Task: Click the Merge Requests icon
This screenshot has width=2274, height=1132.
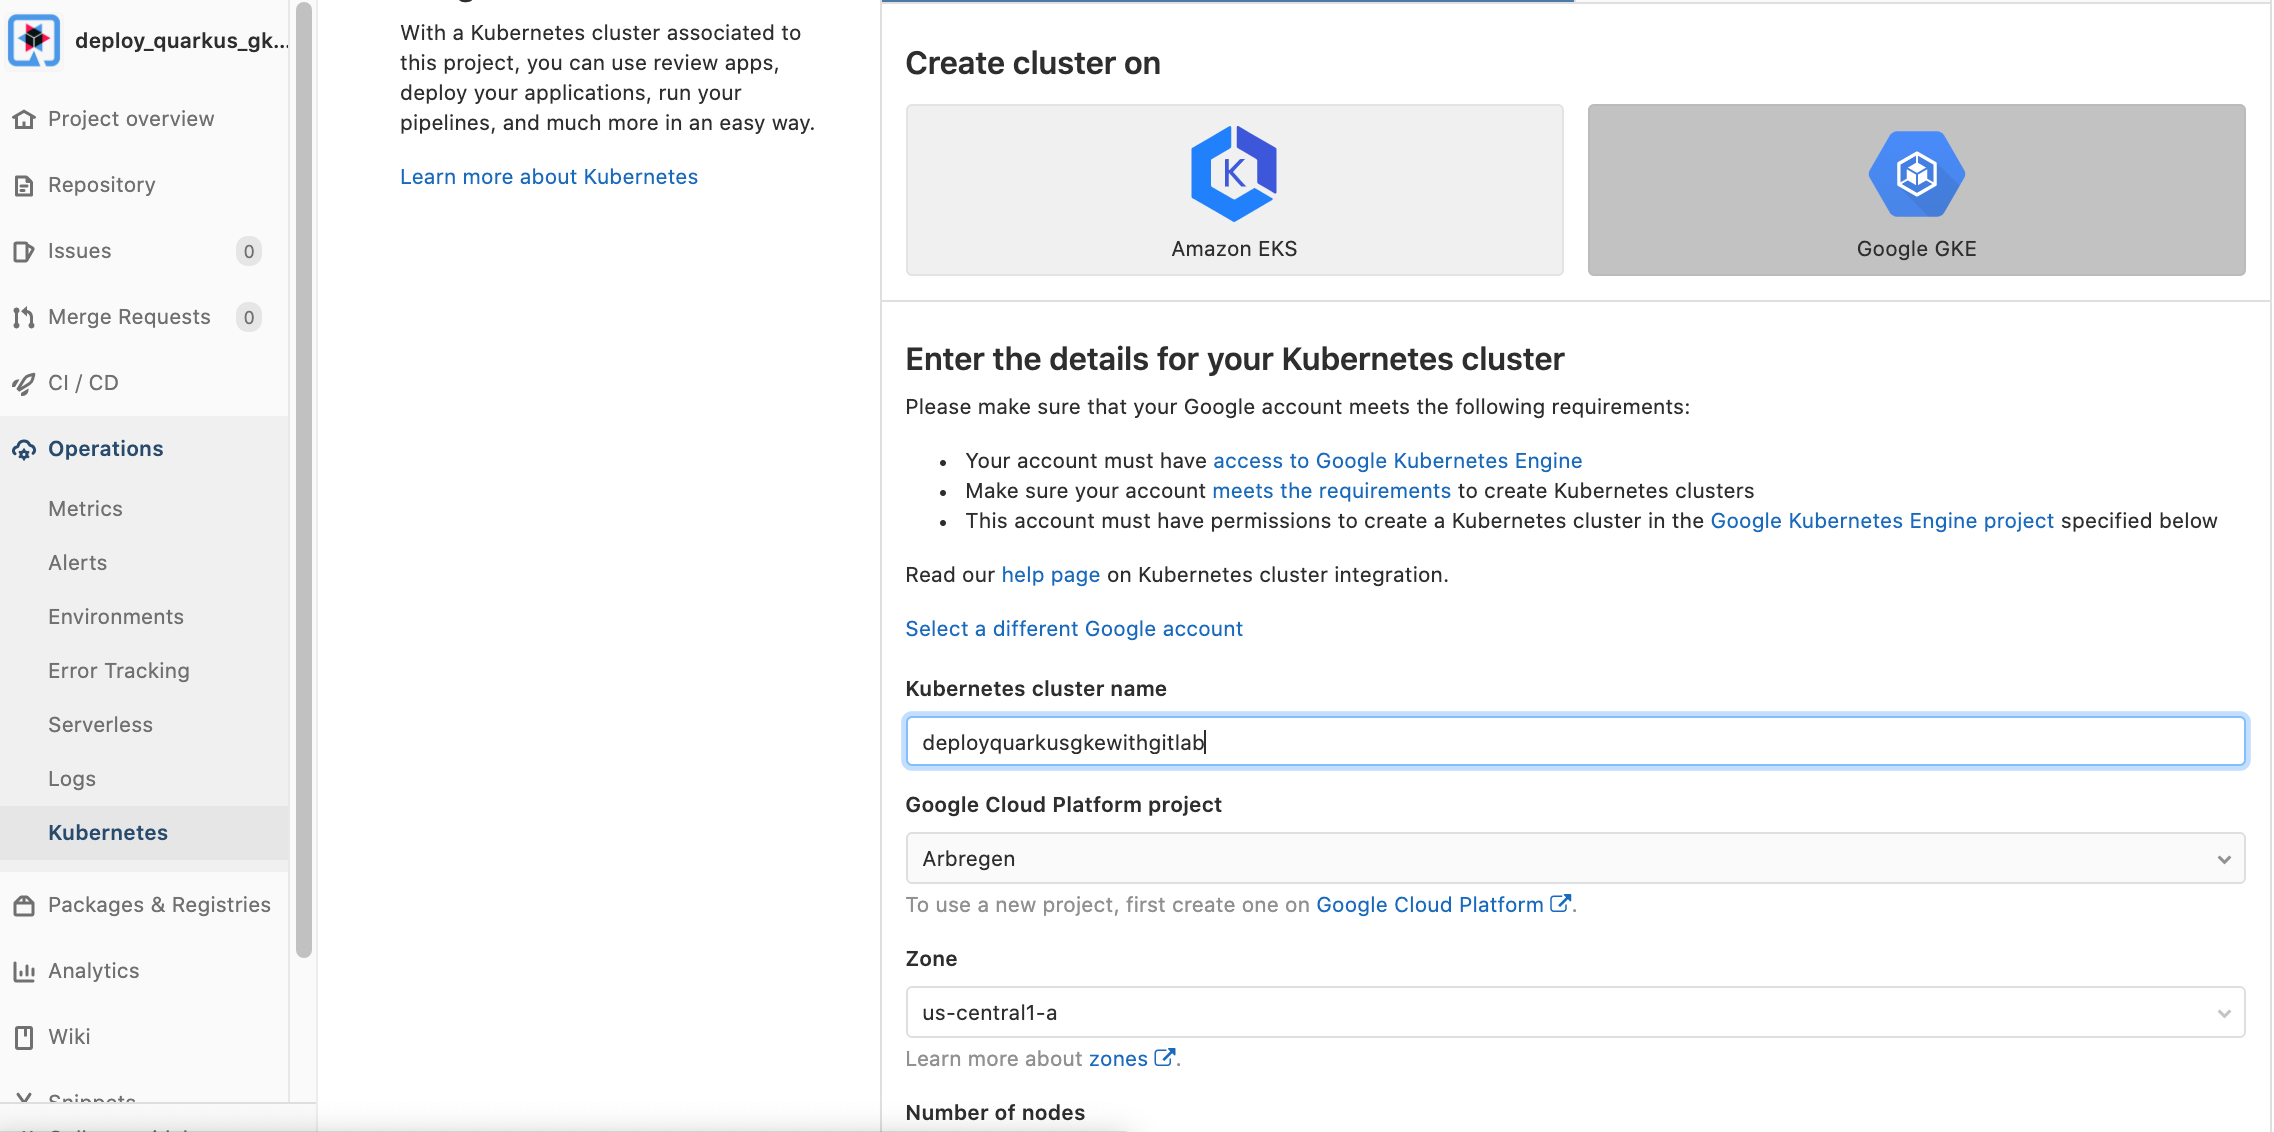Action: tap(24, 317)
